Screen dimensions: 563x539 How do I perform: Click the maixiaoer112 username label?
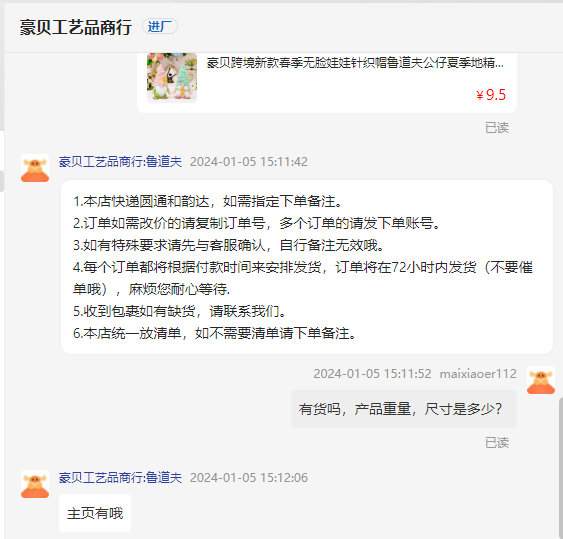click(x=478, y=374)
